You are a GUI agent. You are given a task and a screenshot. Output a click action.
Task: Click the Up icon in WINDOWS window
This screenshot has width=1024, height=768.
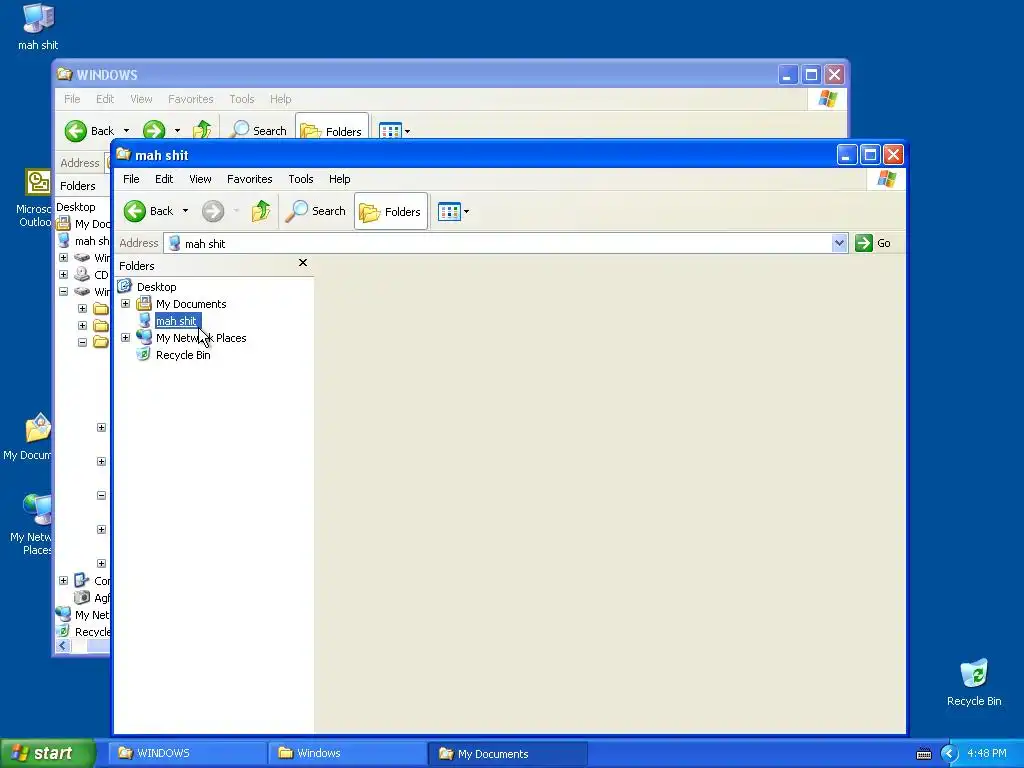[x=202, y=130]
